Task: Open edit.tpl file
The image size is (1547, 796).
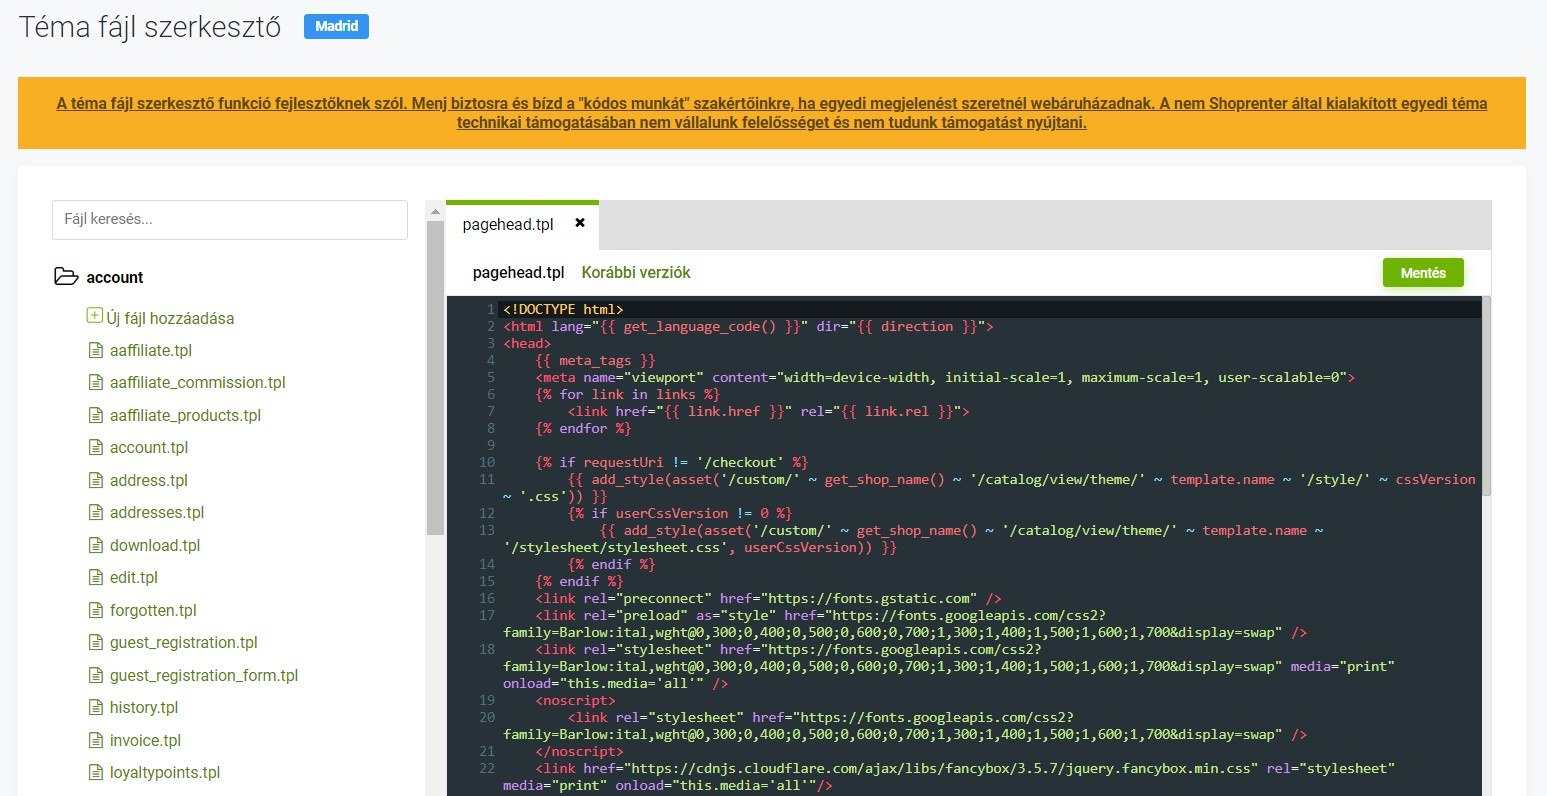Action: (134, 577)
